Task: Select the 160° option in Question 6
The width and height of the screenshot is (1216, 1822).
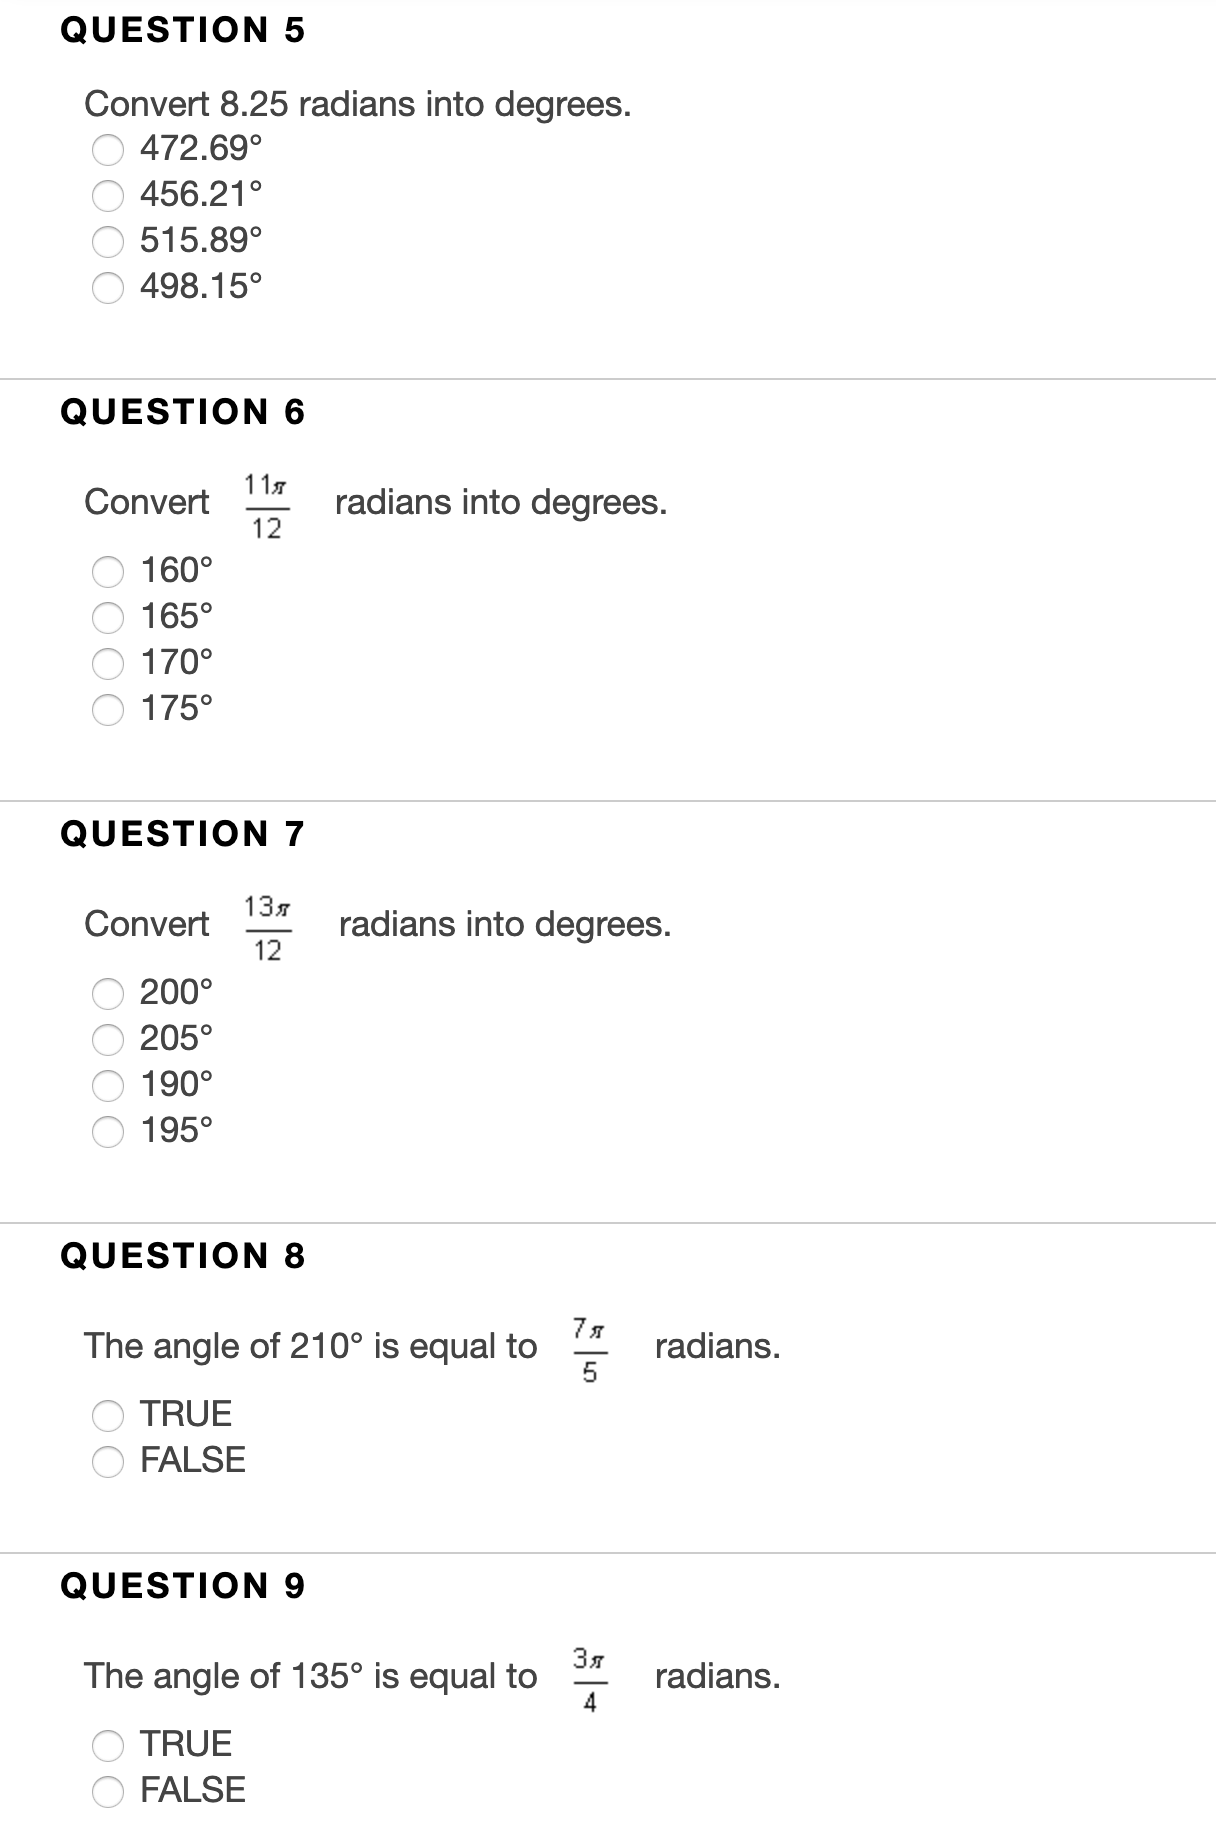Action: tap(108, 572)
